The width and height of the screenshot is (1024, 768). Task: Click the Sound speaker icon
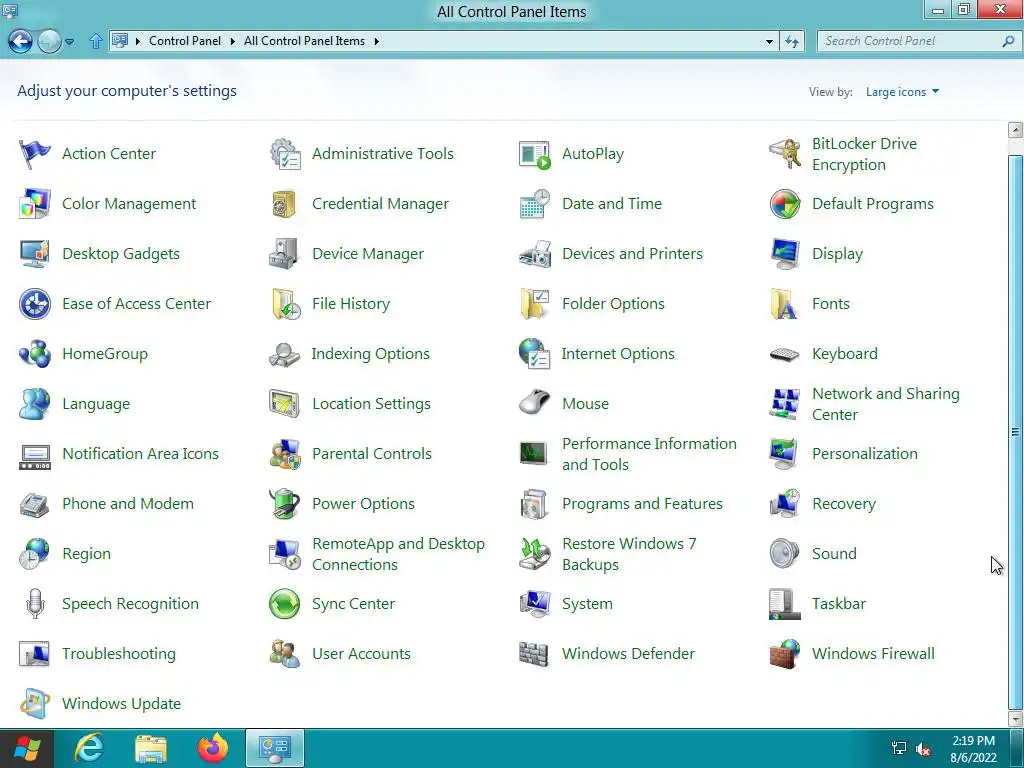pos(784,554)
